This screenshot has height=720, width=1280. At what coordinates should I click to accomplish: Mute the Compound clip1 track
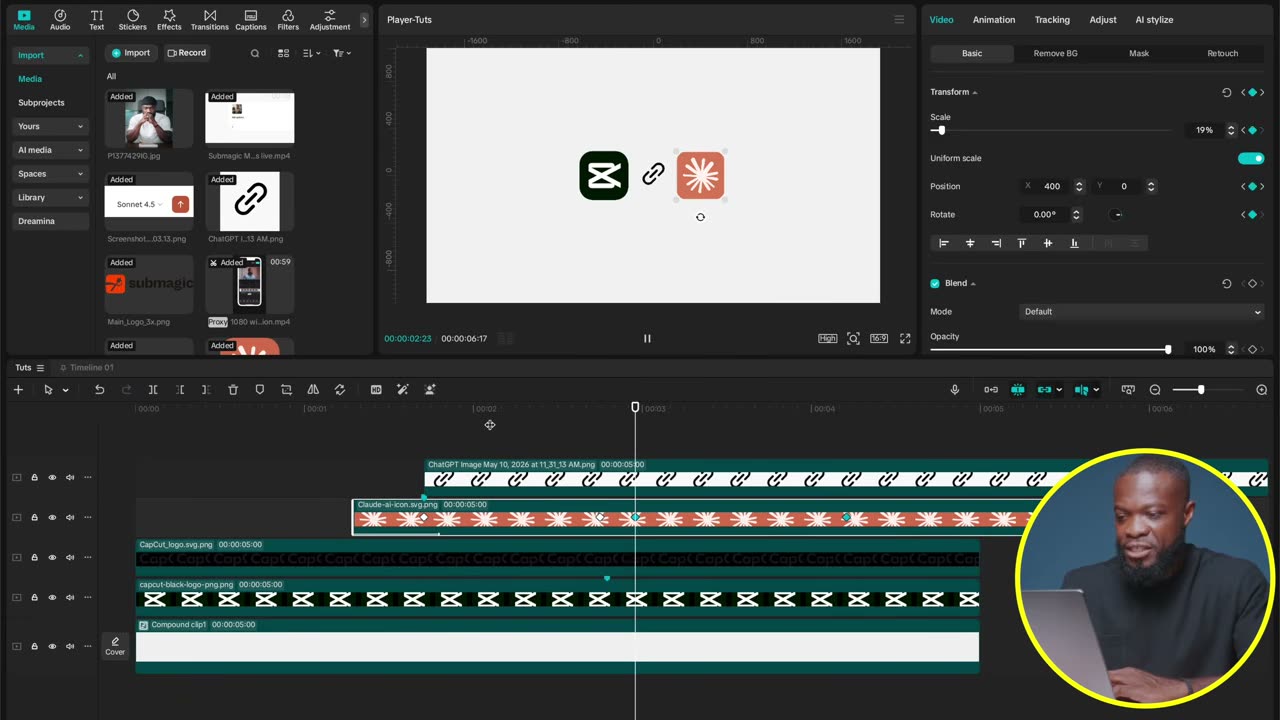tap(70, 646)
